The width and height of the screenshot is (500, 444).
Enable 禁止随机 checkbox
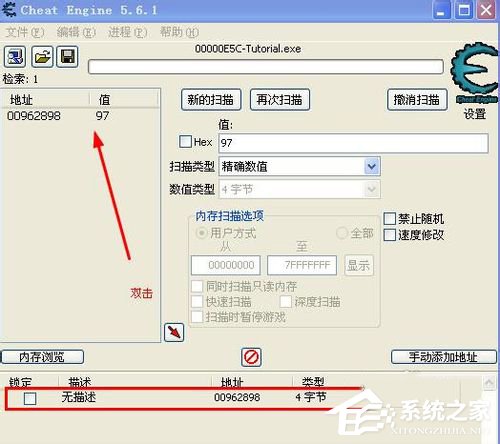click(389, 219)
